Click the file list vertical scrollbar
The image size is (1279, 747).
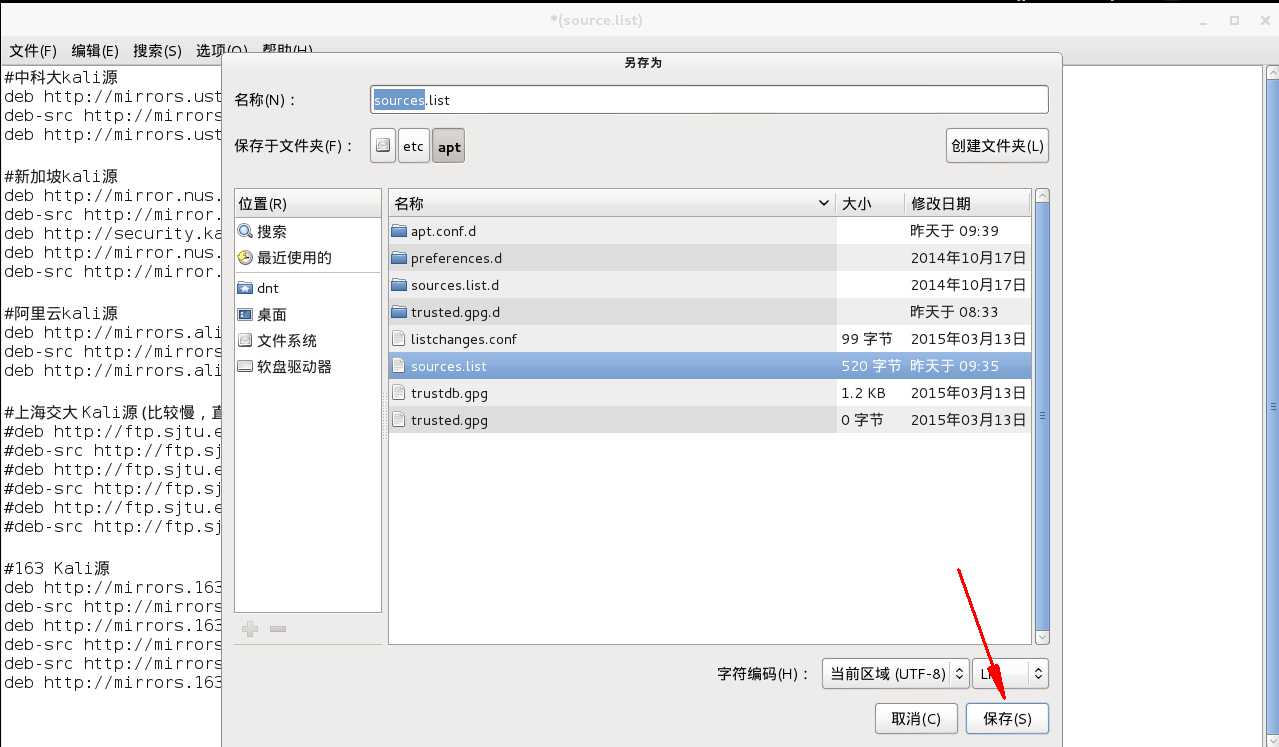click(1043, 416)
